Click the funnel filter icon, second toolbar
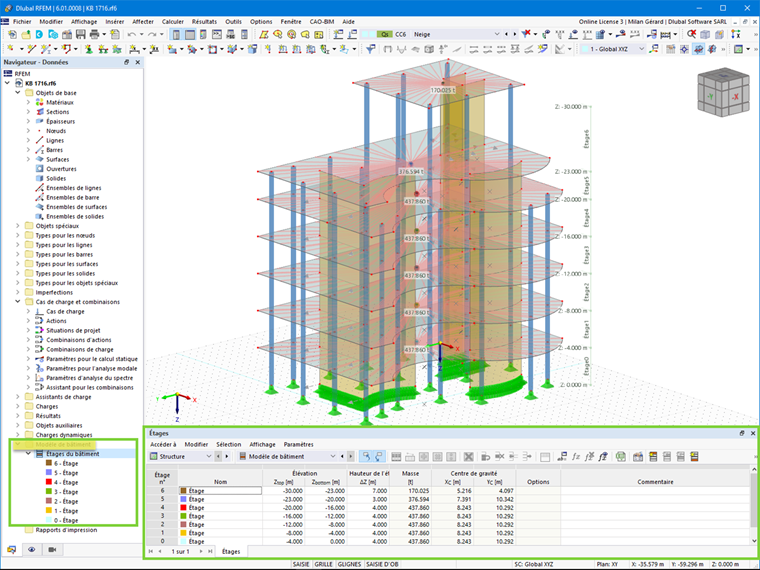 (371, 49)
